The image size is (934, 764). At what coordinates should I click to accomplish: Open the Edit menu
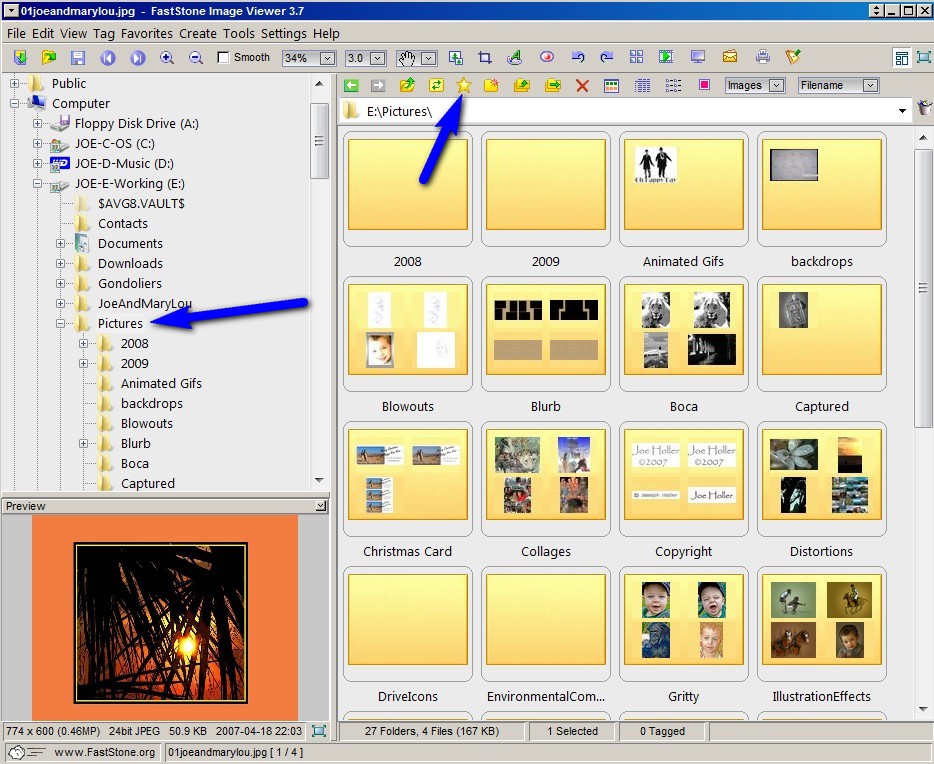(x=43, y=33)
